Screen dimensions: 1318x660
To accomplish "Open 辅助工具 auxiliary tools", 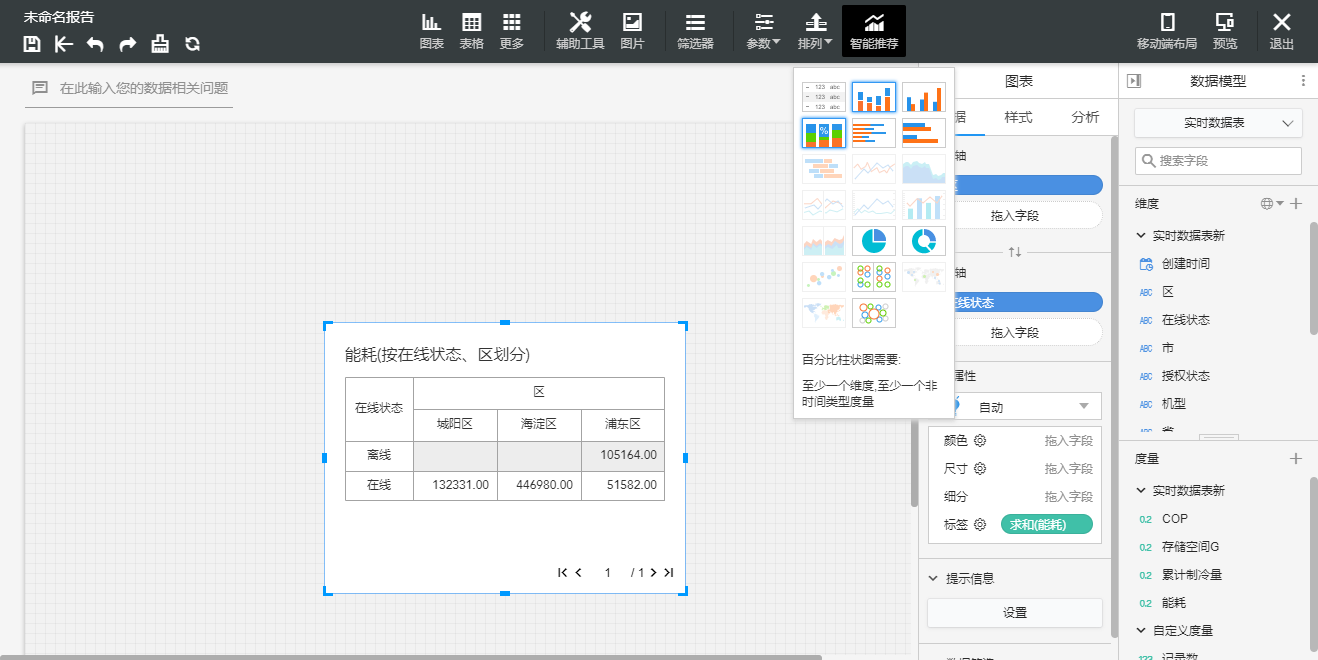I will pos(580,32).
